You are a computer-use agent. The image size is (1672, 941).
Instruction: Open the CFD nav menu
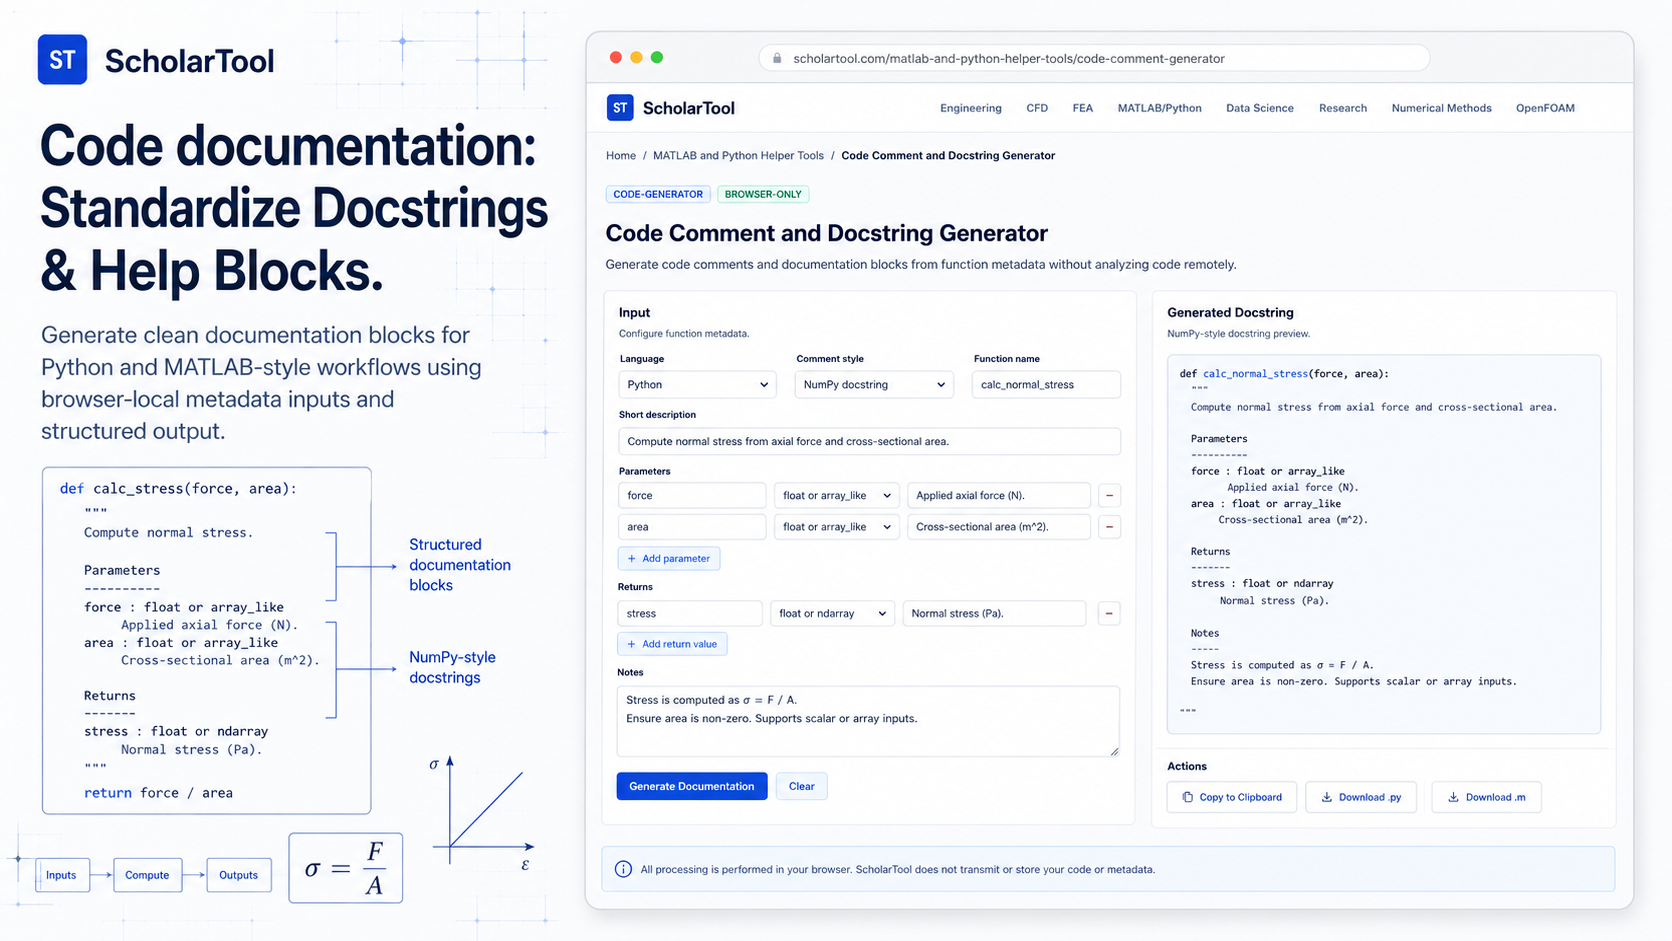pyautogui.click(x=1037, y=108)
